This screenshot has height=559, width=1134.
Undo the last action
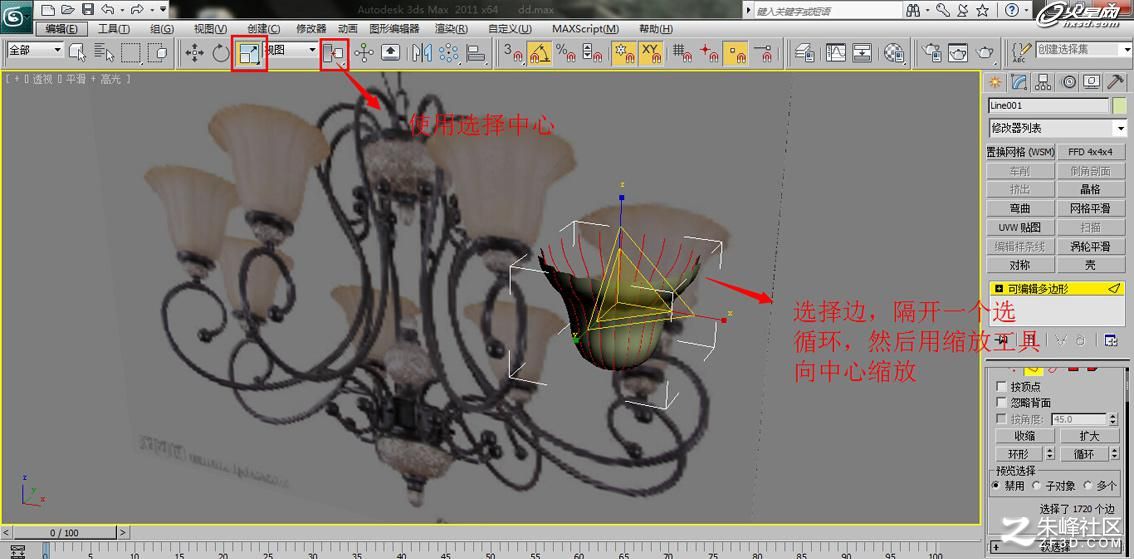coord(108,10)
